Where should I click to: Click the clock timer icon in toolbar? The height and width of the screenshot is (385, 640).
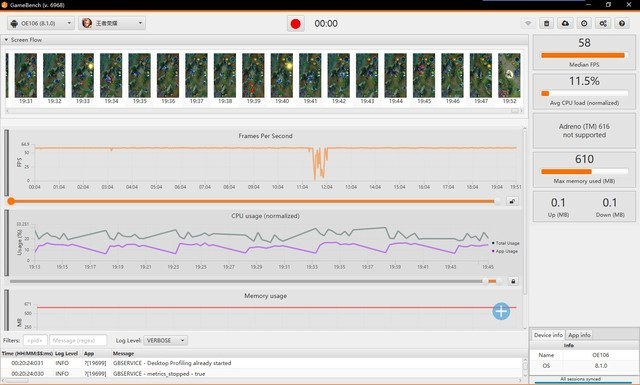pyautogui.click(x=584, y=23)
